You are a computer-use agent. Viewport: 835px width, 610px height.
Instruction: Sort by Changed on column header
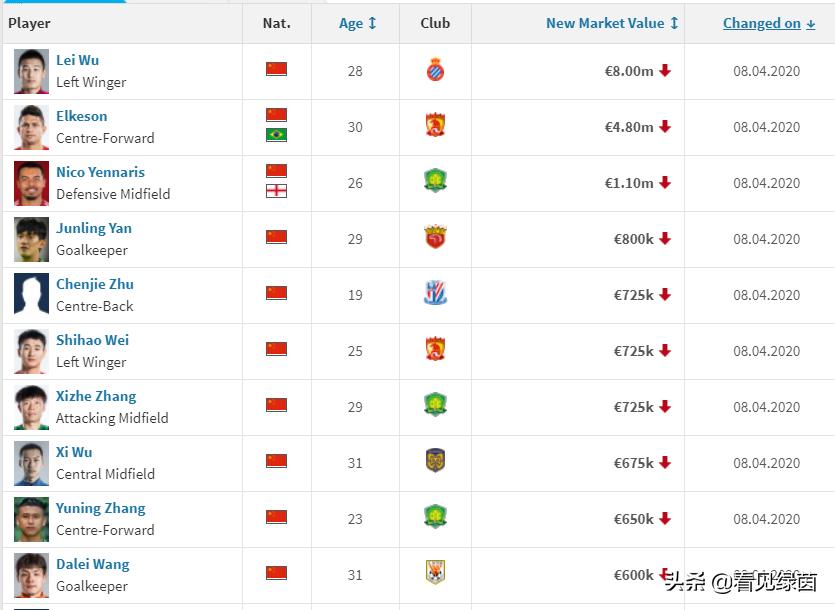[768, 23]
